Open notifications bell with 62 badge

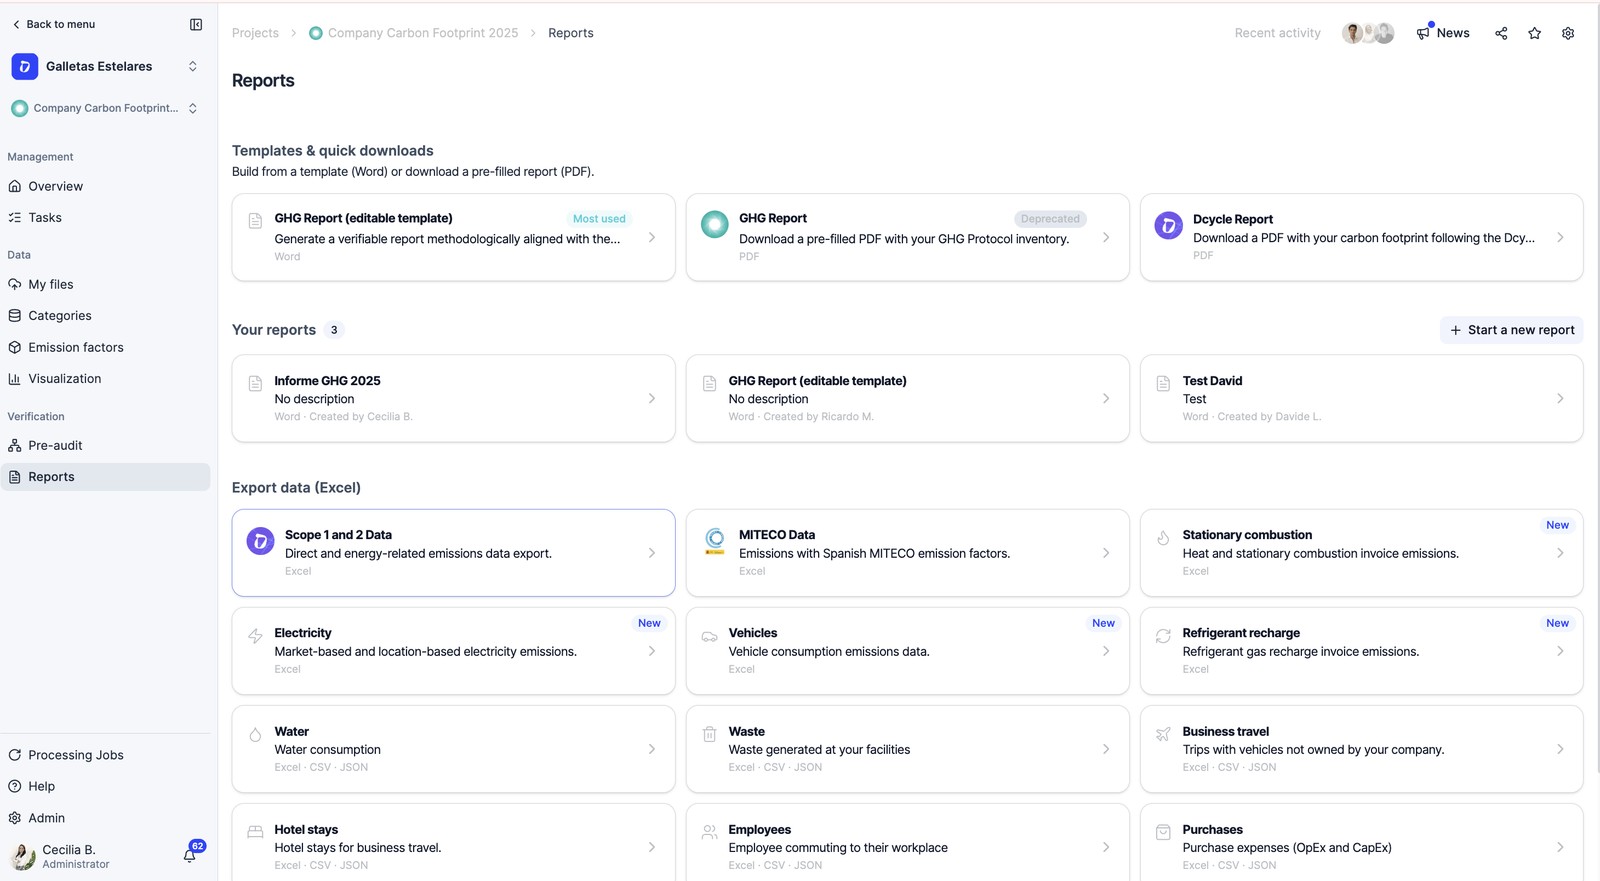190,855
